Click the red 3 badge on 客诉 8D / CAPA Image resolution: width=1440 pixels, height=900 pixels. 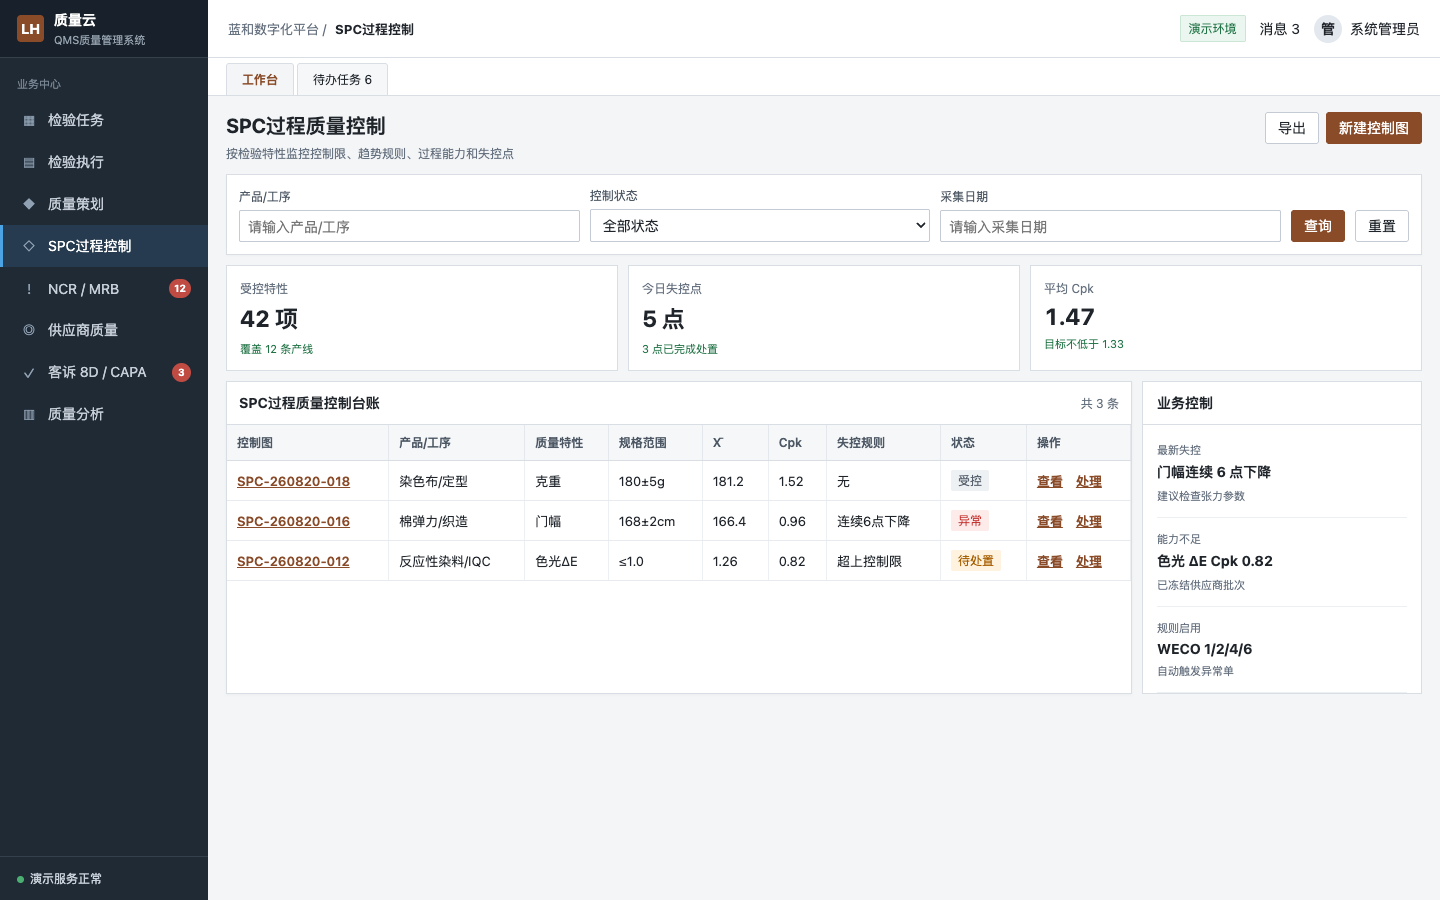181,372
